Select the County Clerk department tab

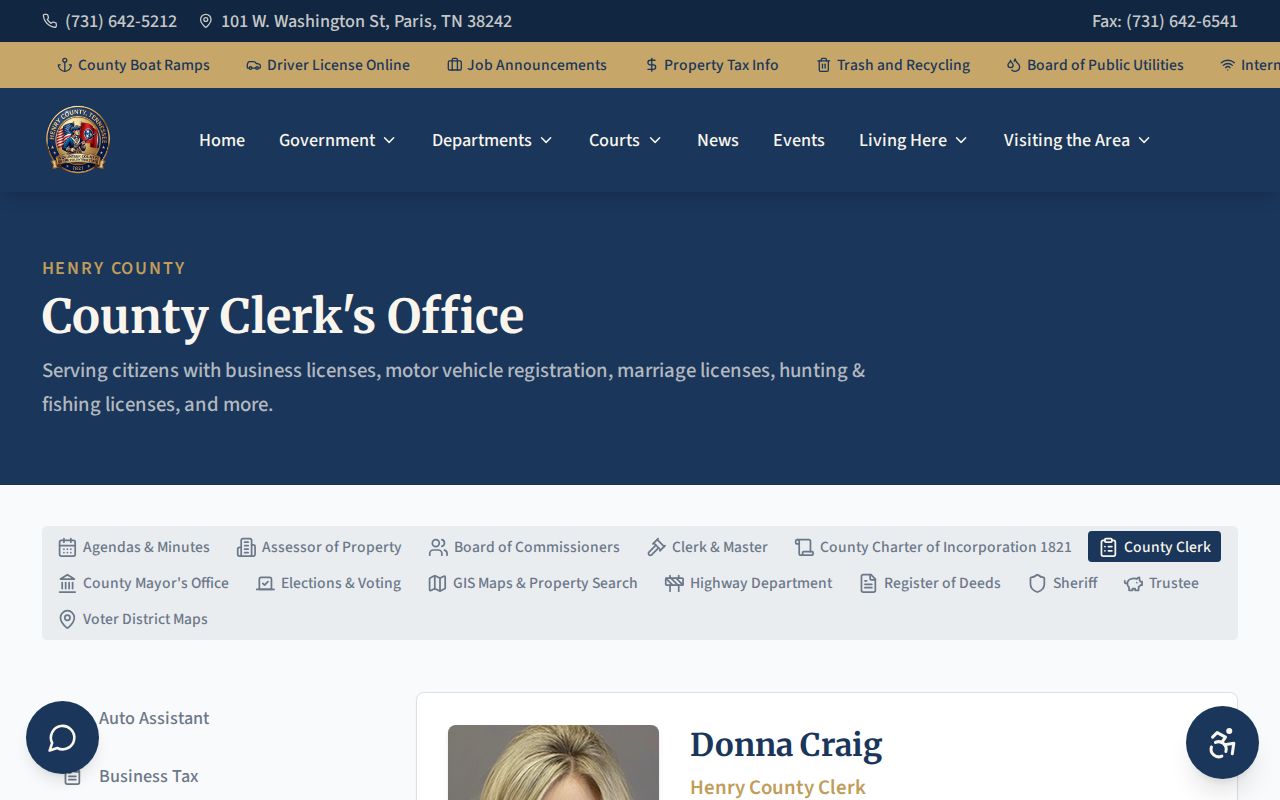click(1154, 547)
